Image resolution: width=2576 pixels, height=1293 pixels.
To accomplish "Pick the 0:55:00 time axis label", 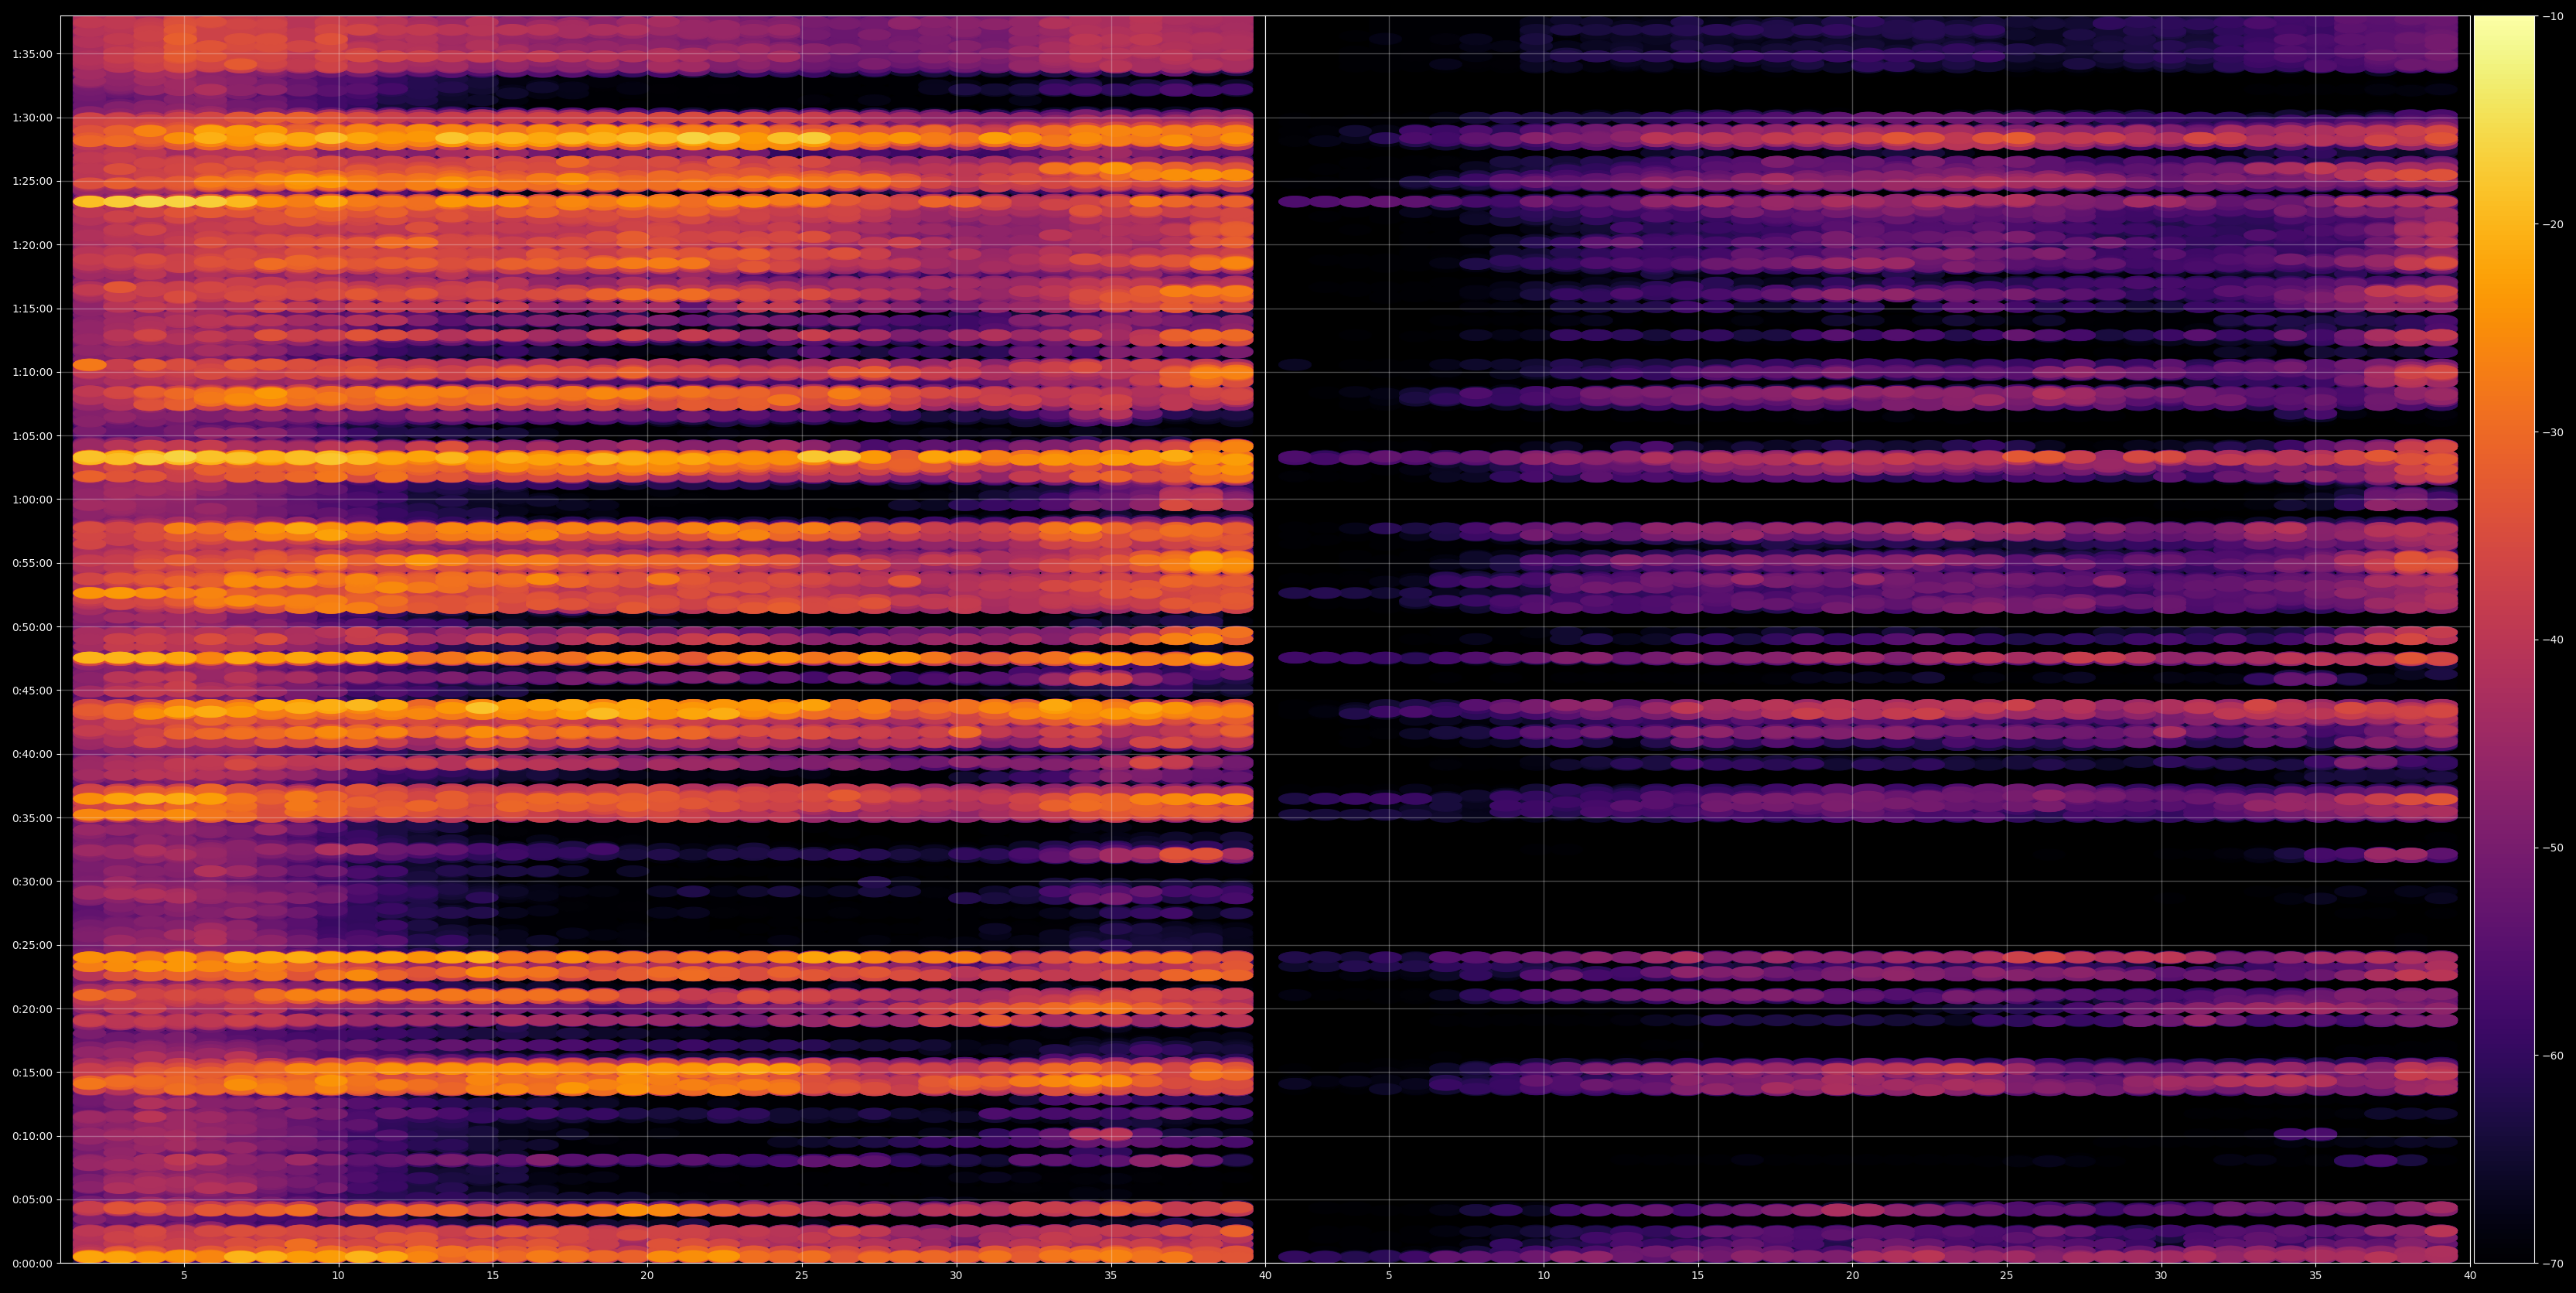I will click(32, 563).
